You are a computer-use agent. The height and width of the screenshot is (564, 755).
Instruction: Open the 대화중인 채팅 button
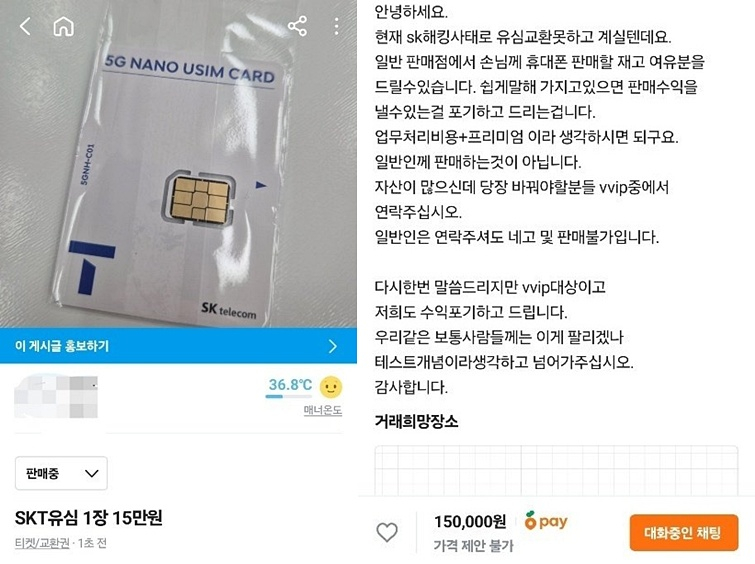pos(684,533)
